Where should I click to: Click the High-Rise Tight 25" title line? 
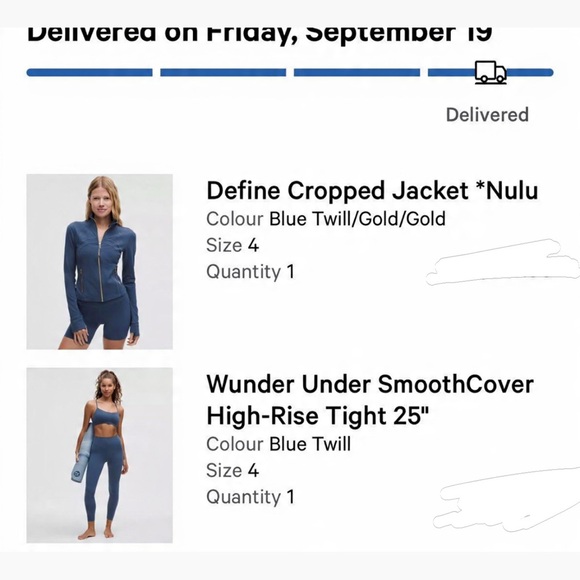317,416
